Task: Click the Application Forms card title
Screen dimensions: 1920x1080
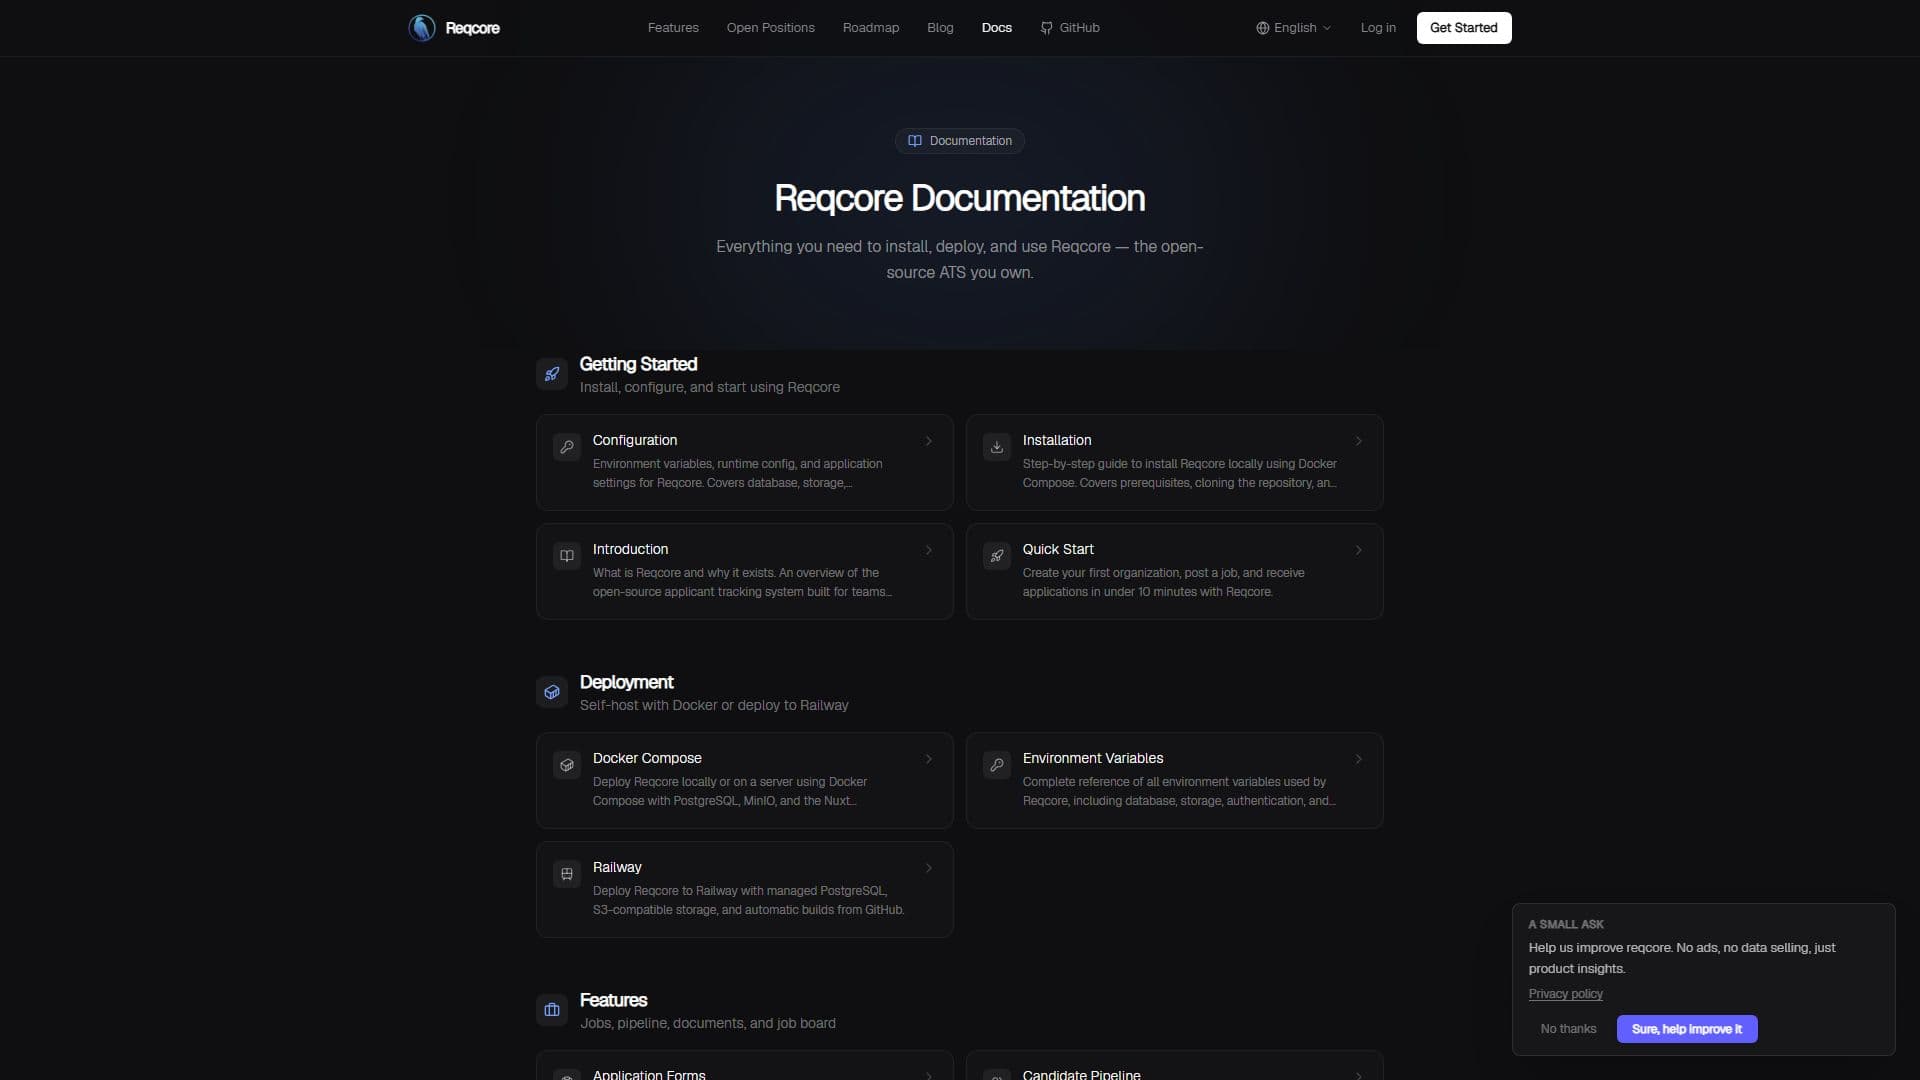Action: click(x=649, y=1074)
